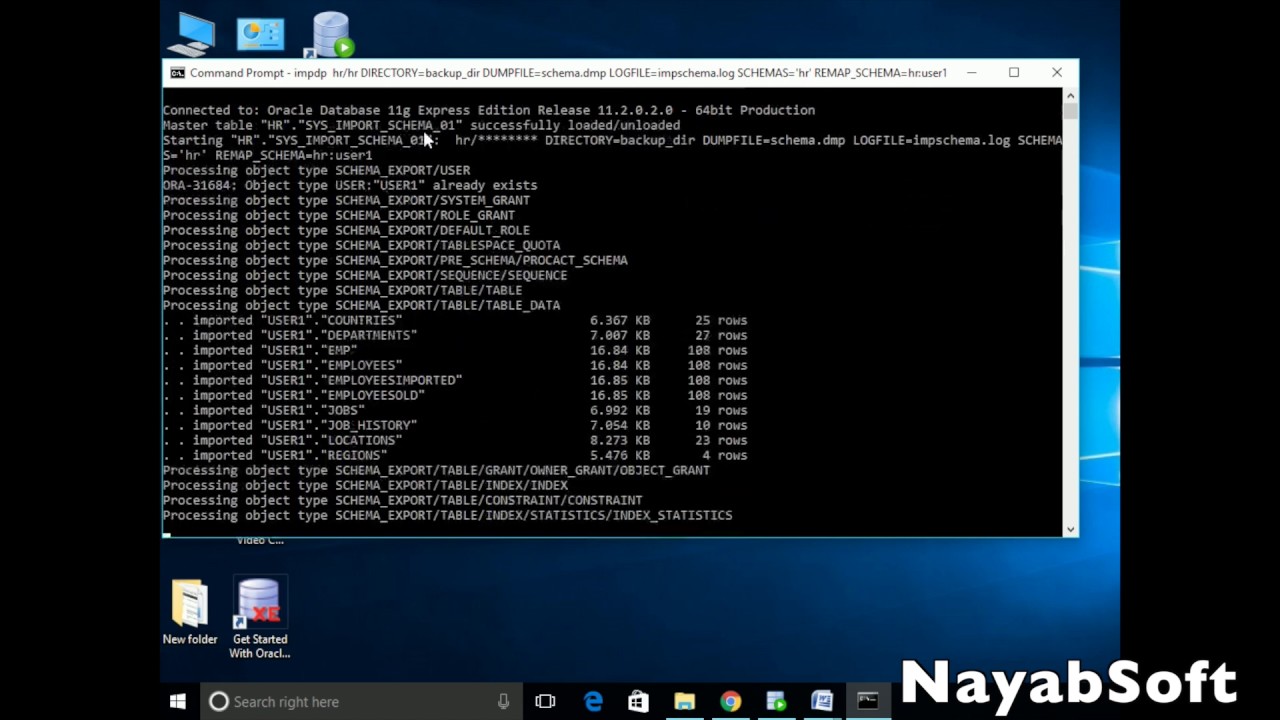Click the microphone icon in taskbar search

(503, 702)
